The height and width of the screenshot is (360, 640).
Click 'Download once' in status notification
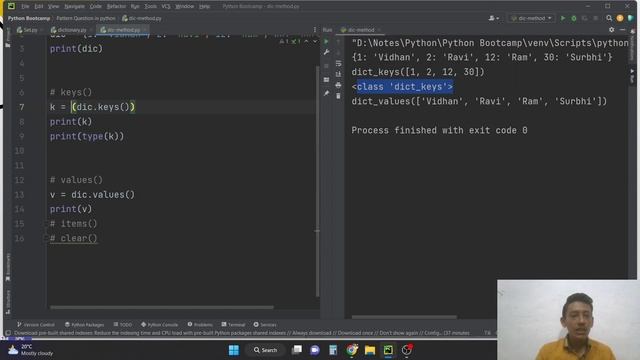[355, 333]
